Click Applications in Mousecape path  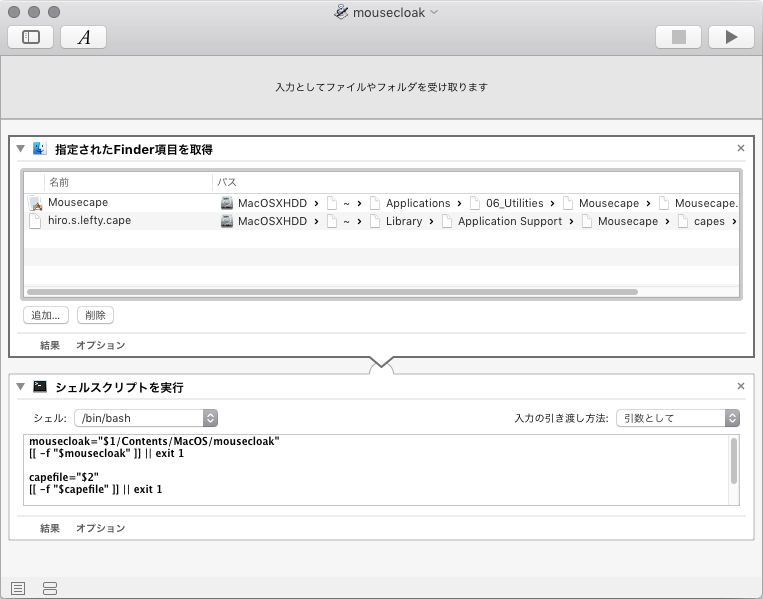point(418,203)
